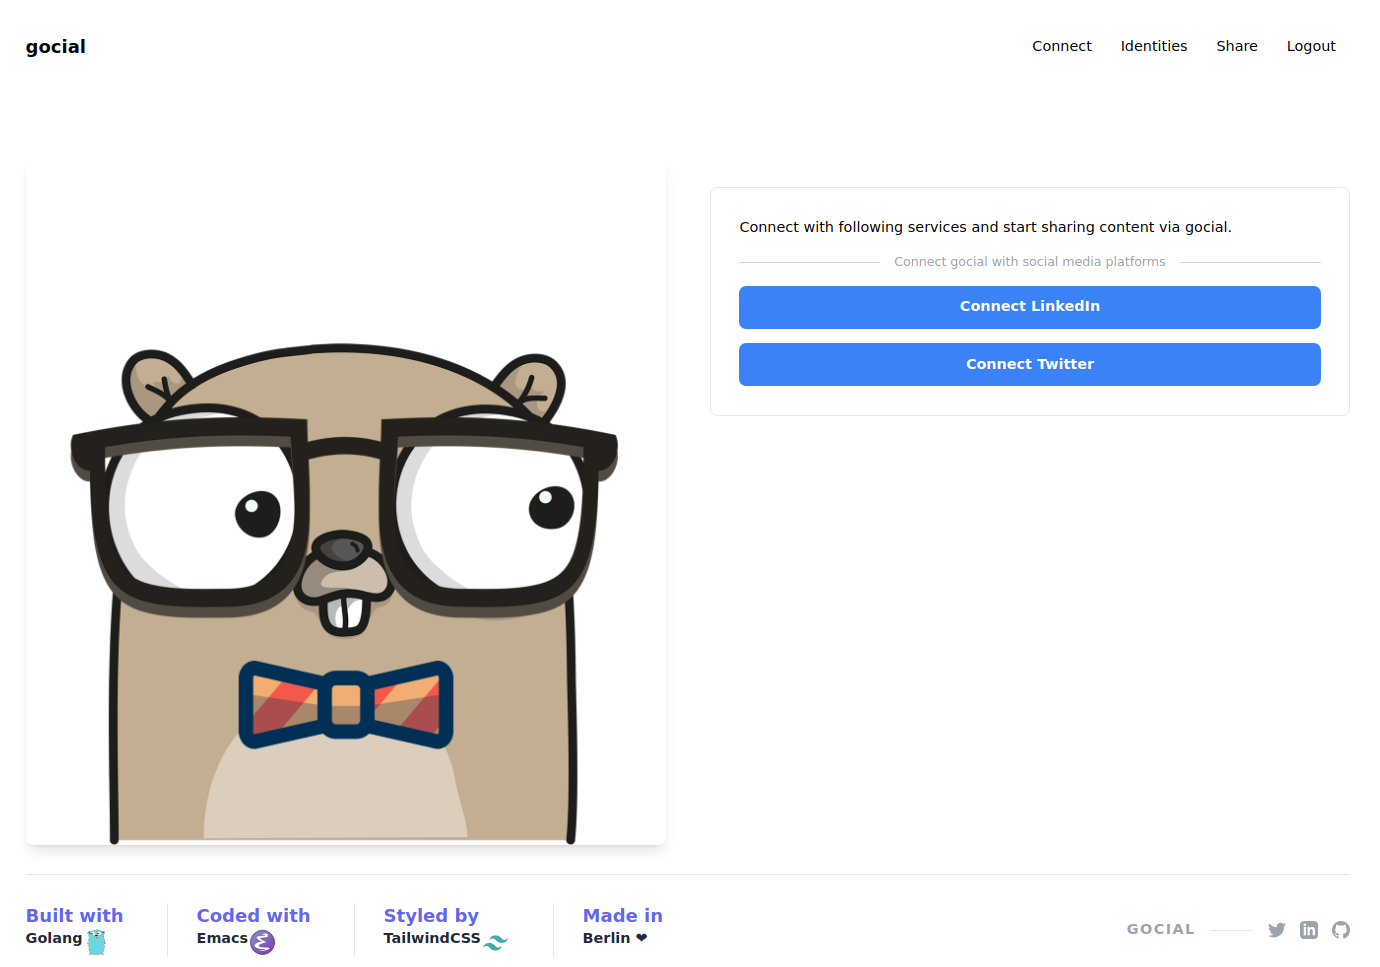1380x967 pixels.
Task: Click the 'TailwindCSS' footer text
Action: tap(432, 938)
